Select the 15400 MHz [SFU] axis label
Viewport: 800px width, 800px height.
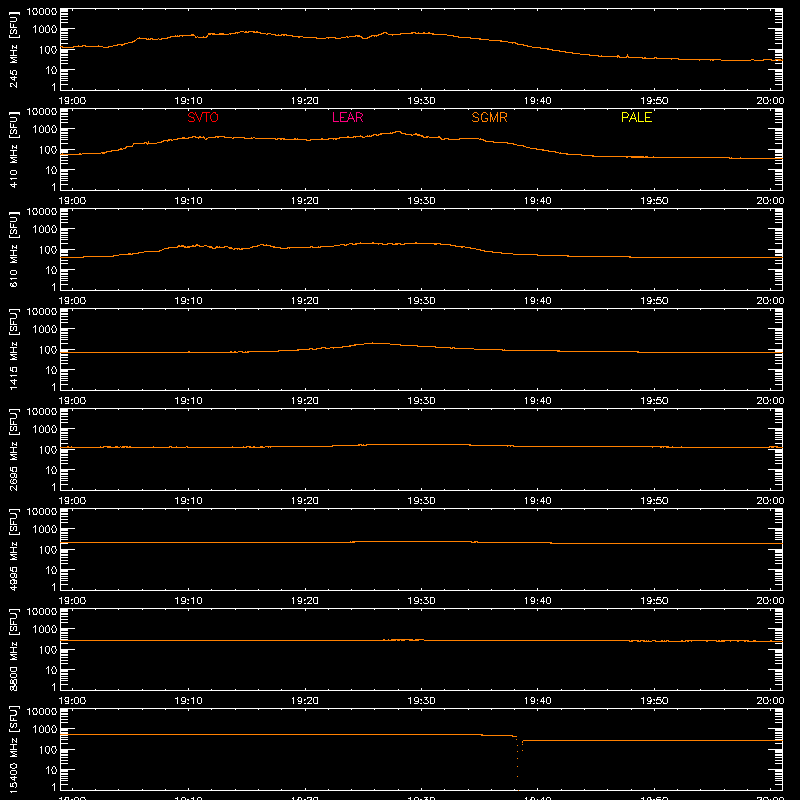click(x=14, y=749)
